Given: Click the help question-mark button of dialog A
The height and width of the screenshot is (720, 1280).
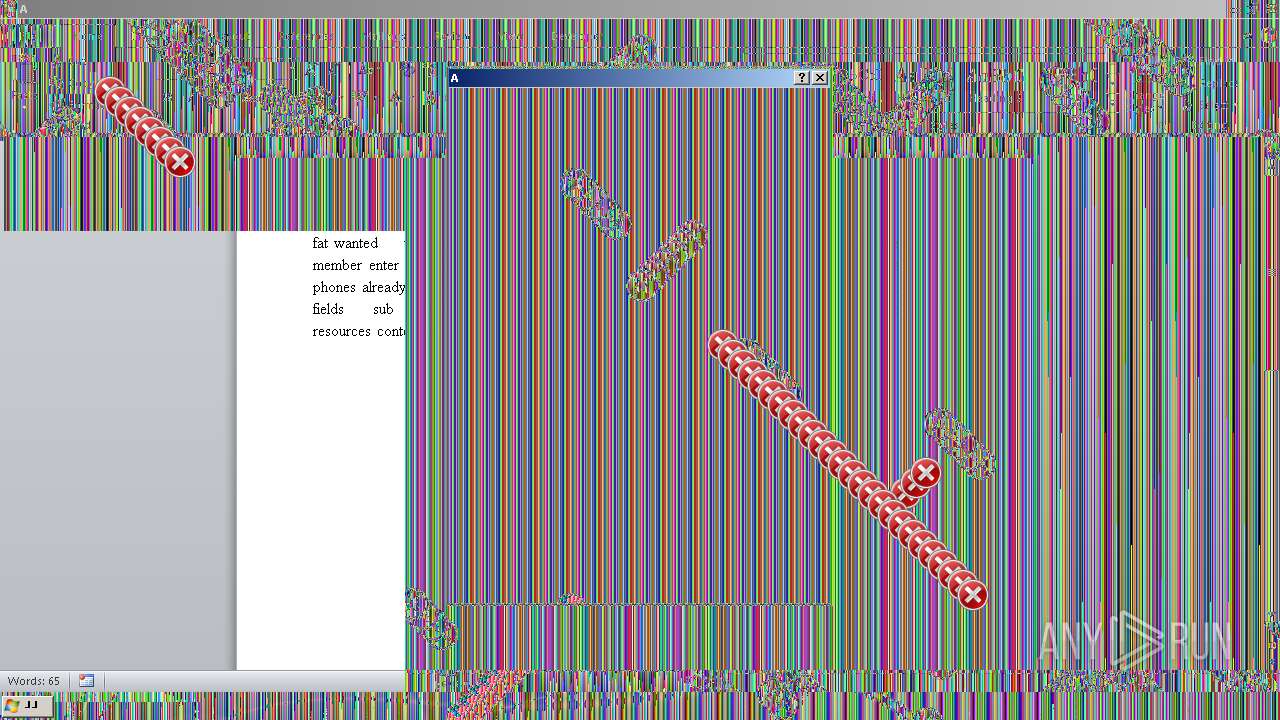Looking at the screenshot, I should (801, 78).
